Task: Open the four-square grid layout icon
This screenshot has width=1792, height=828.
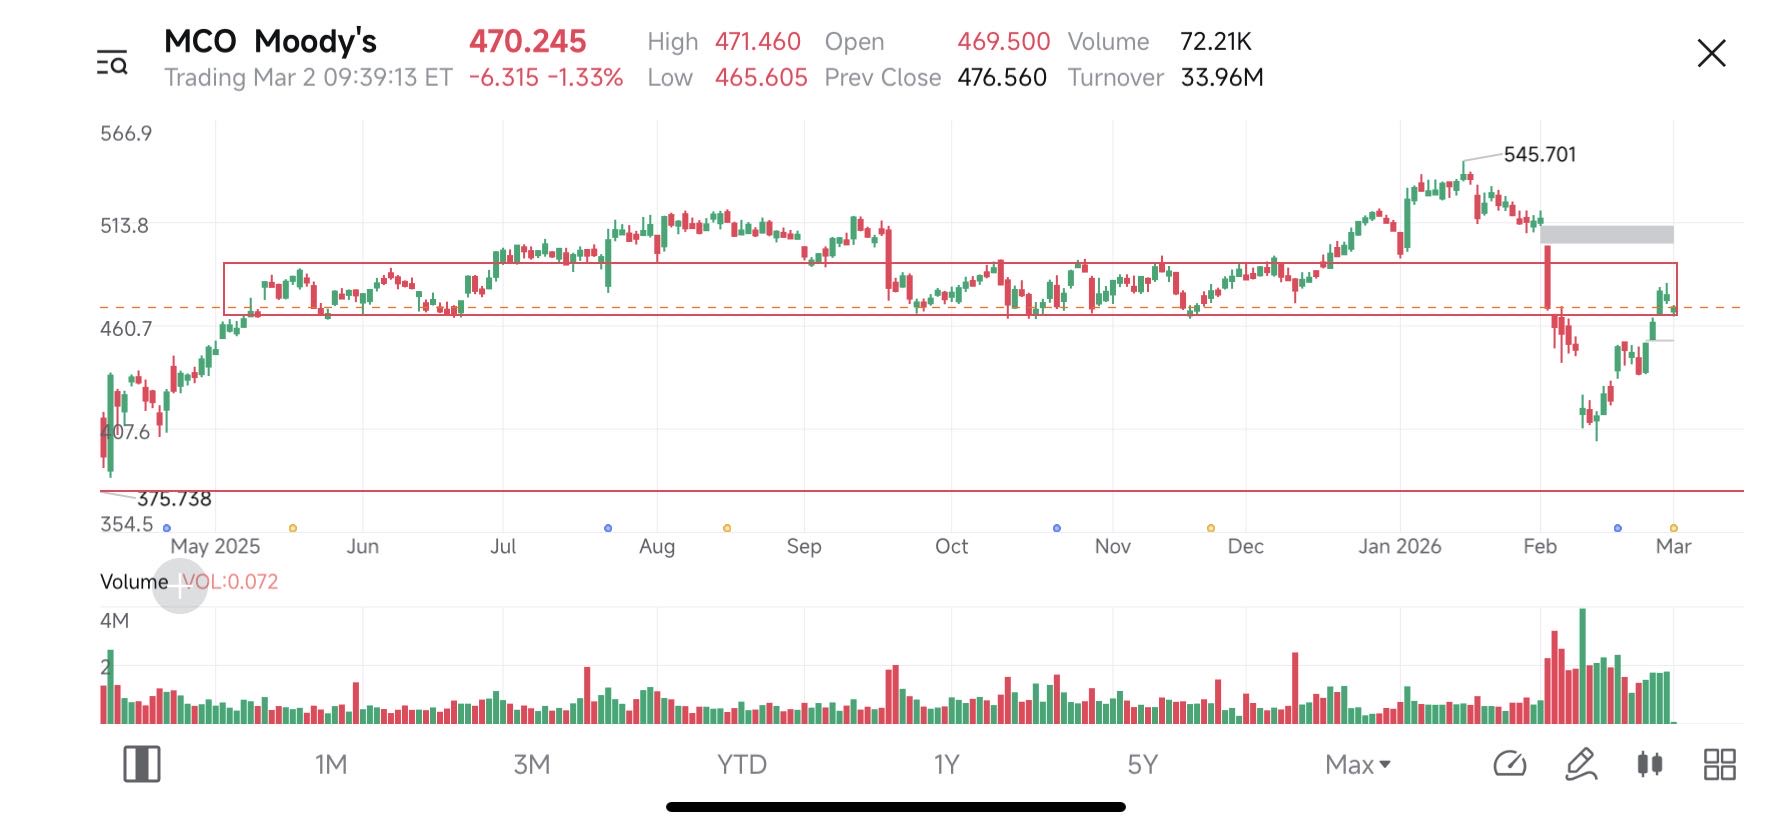Action: pos(1719,765)
